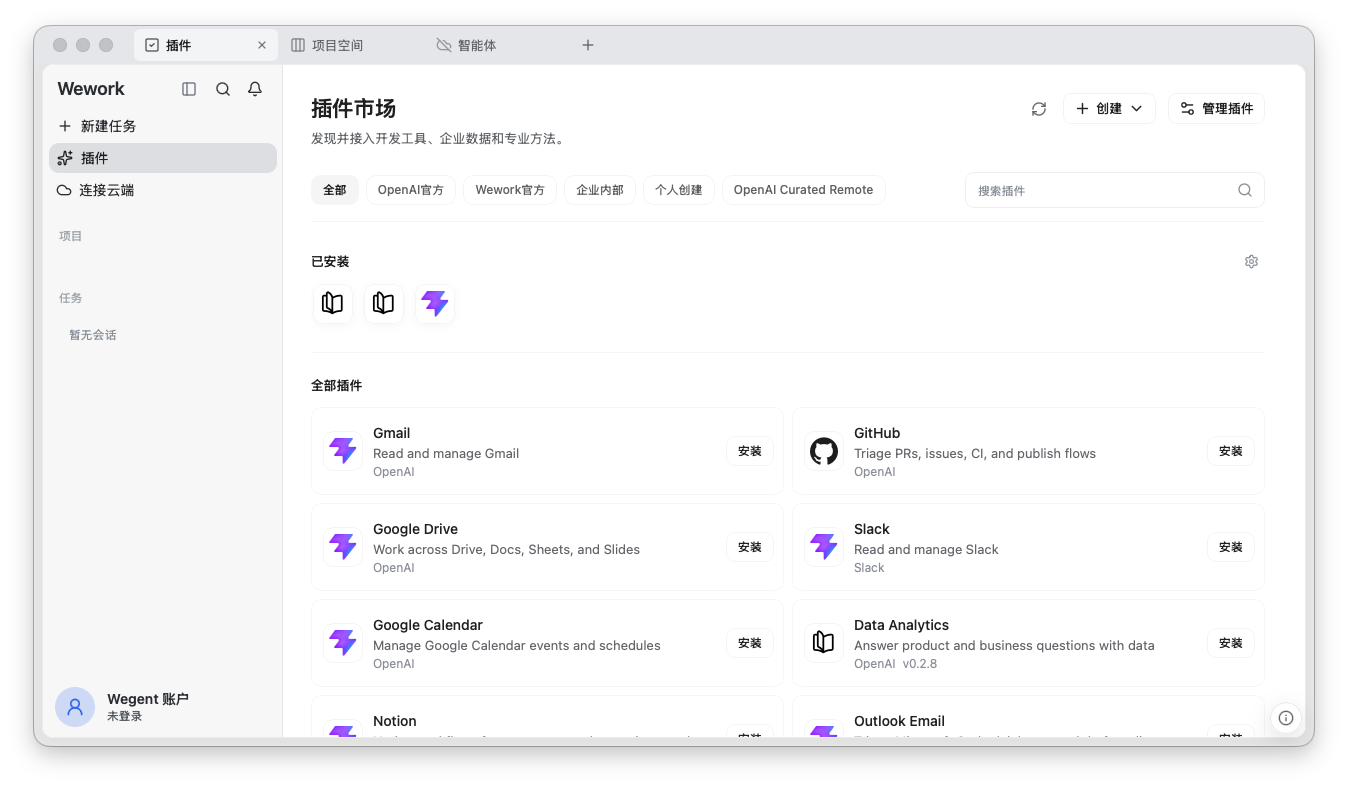Click the 未登录 status text

click(125, 716)
